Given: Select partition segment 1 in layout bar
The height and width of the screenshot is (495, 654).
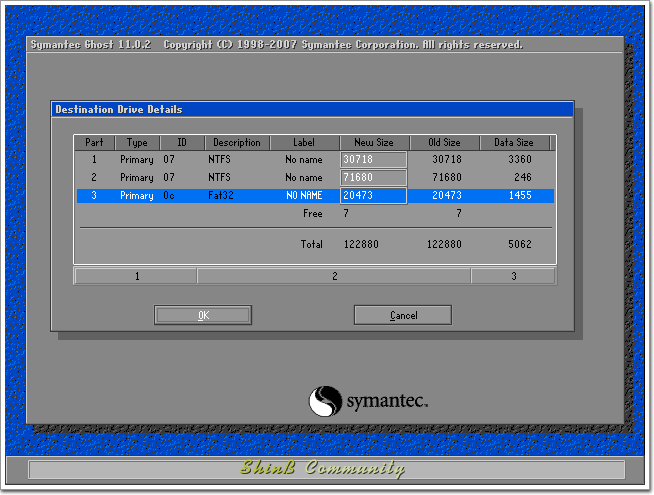Looking at the screenshot, I should click(x=136, y=276).
